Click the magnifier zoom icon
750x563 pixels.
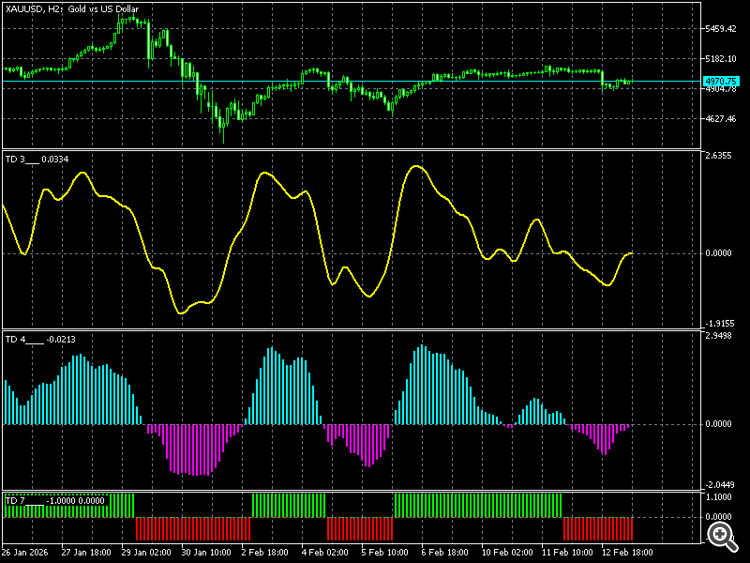[x=722, y=536]
